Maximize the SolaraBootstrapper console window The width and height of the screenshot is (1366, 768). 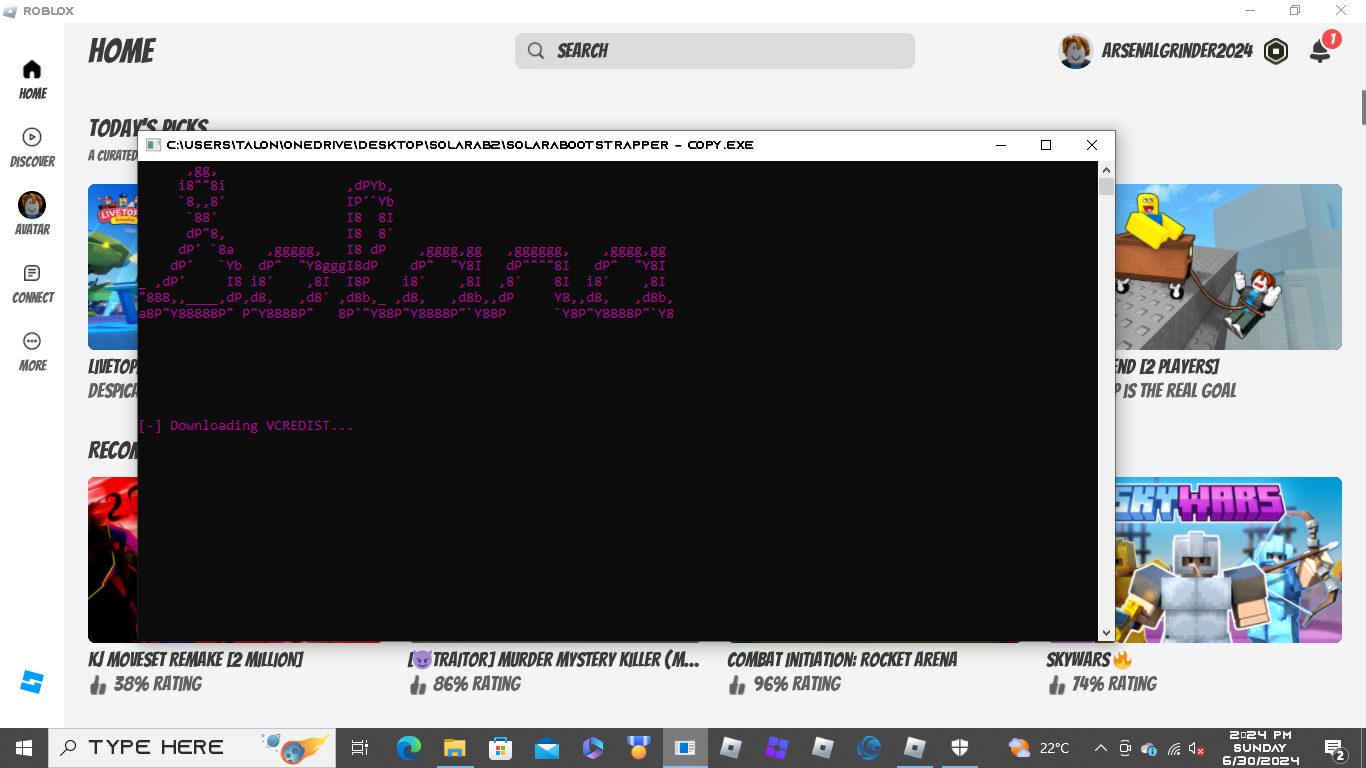(x=1046, y=145)
